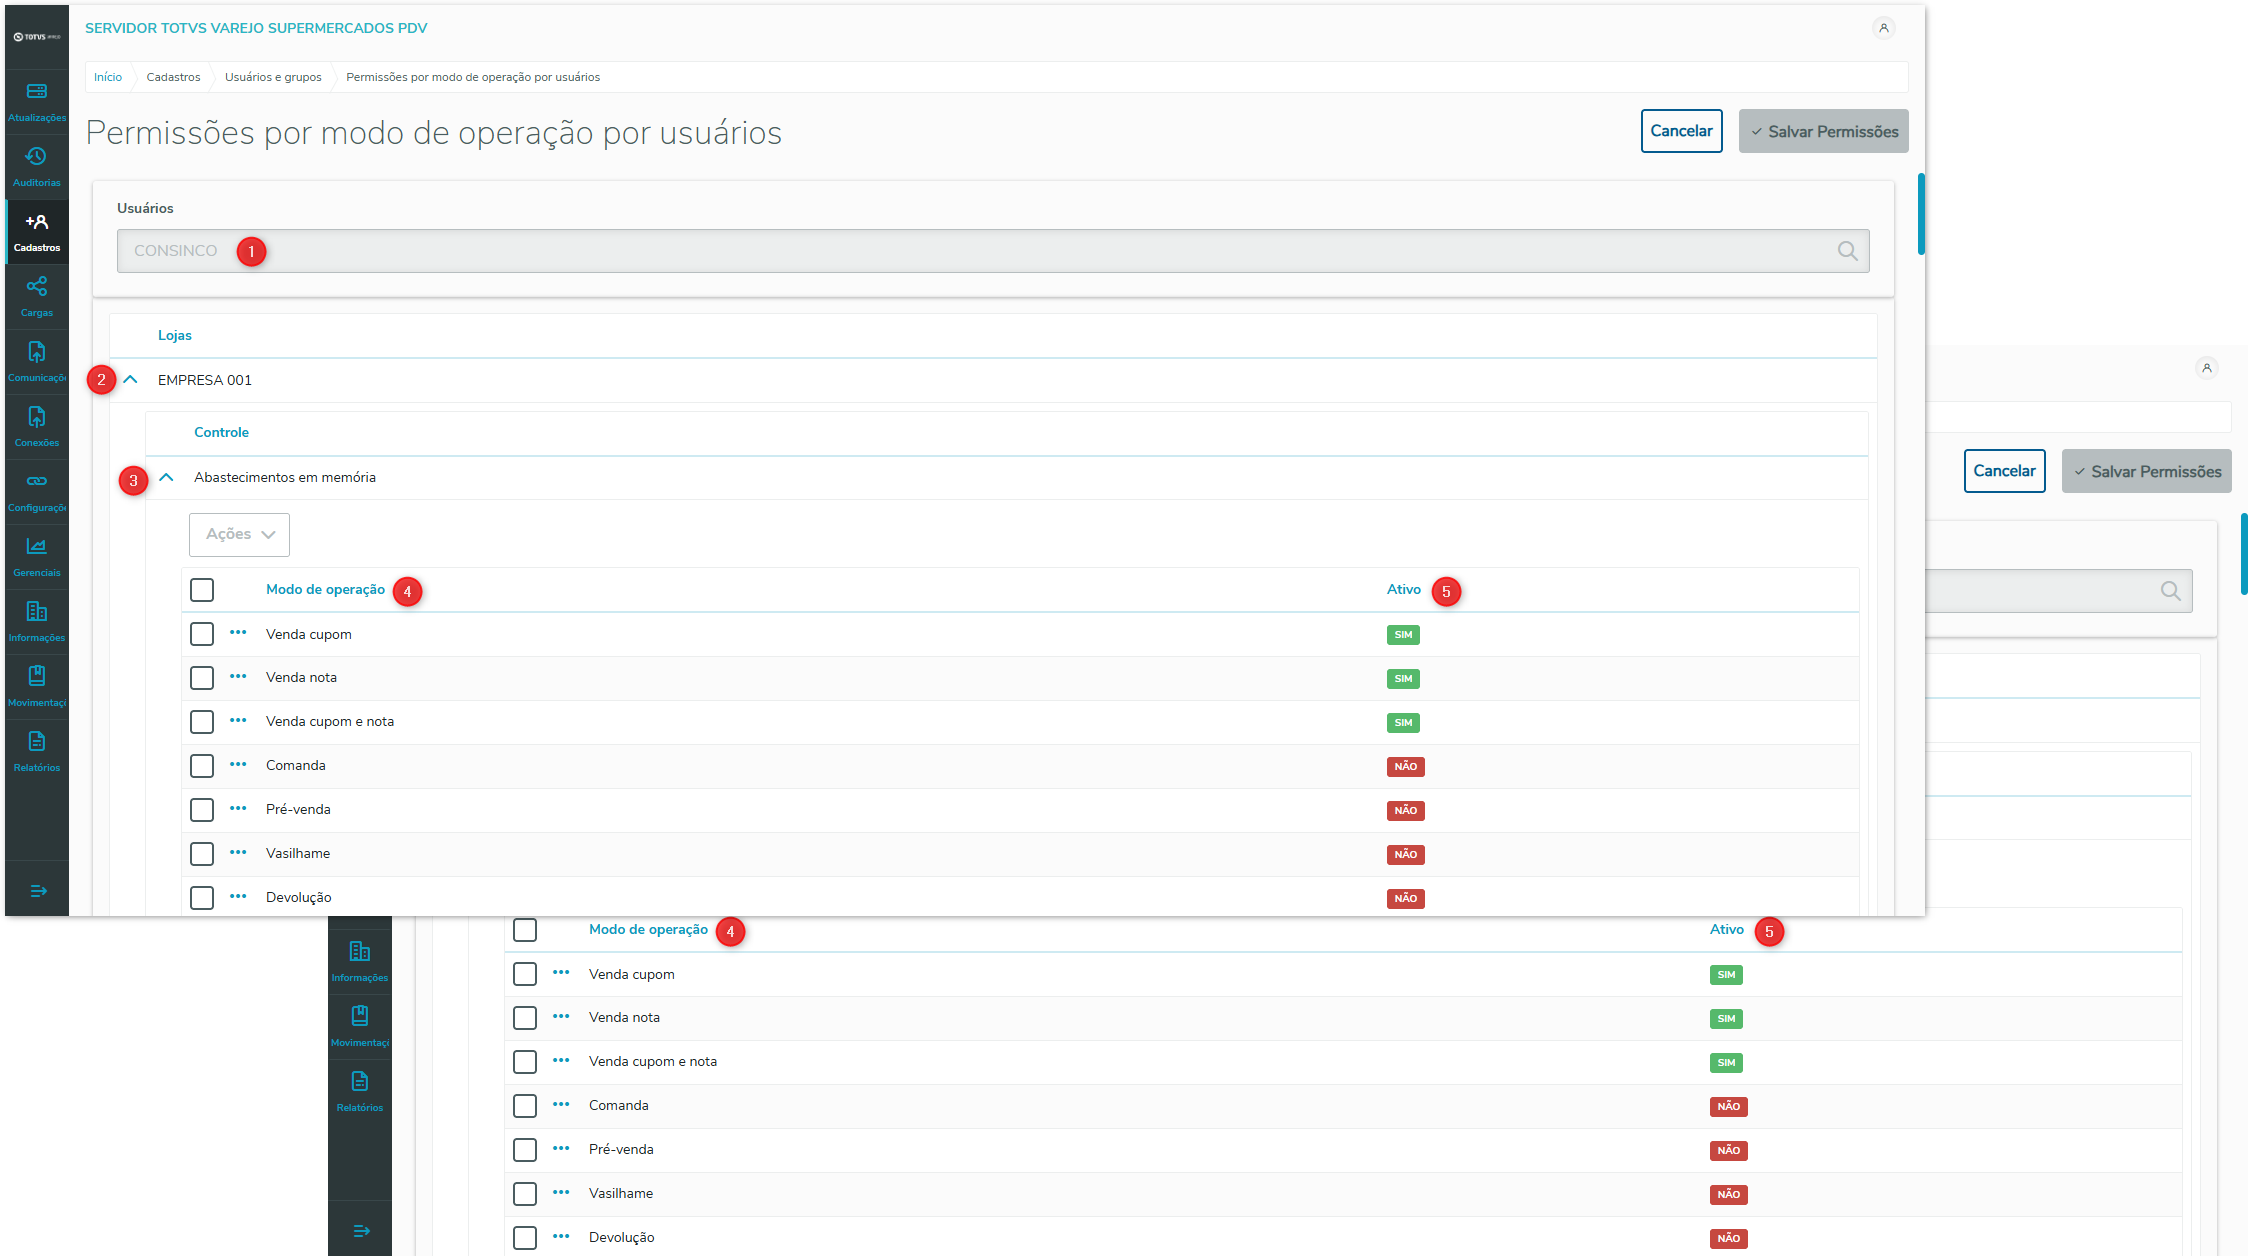
Task: Open the Ações dropdown
Action: (239, 535)
